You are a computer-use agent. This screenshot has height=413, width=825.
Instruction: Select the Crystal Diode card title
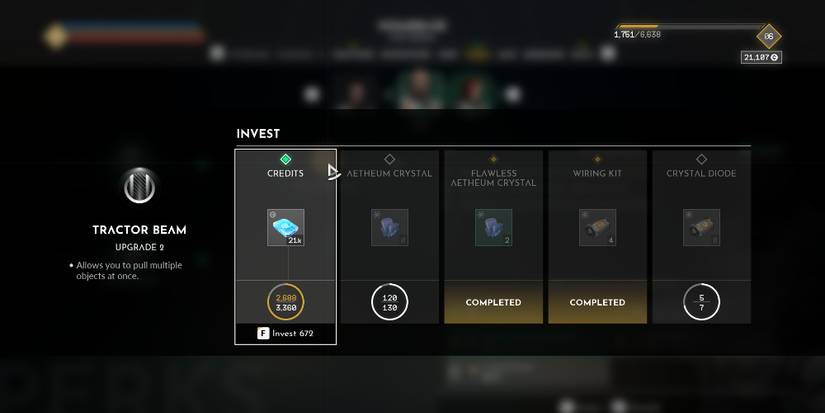coord(701,173)
